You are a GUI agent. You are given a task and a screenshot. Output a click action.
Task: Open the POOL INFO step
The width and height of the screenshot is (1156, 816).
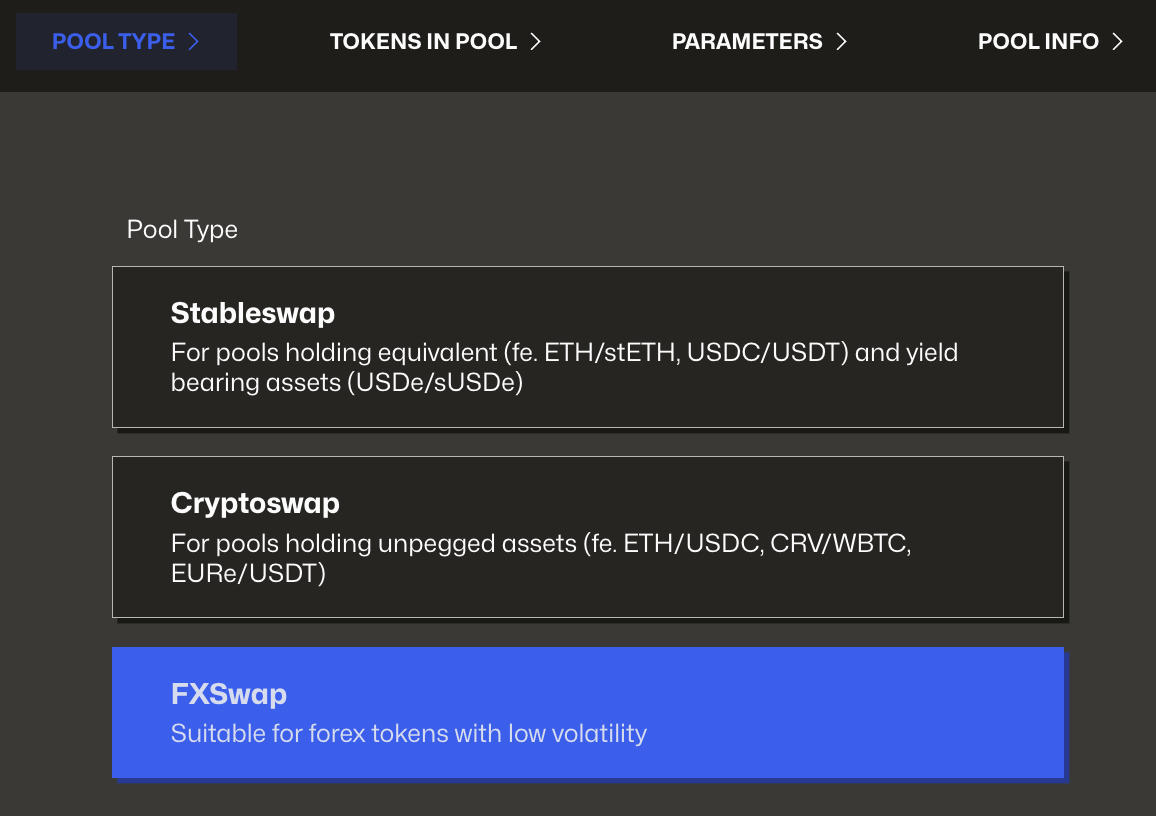coord(1038,41)
